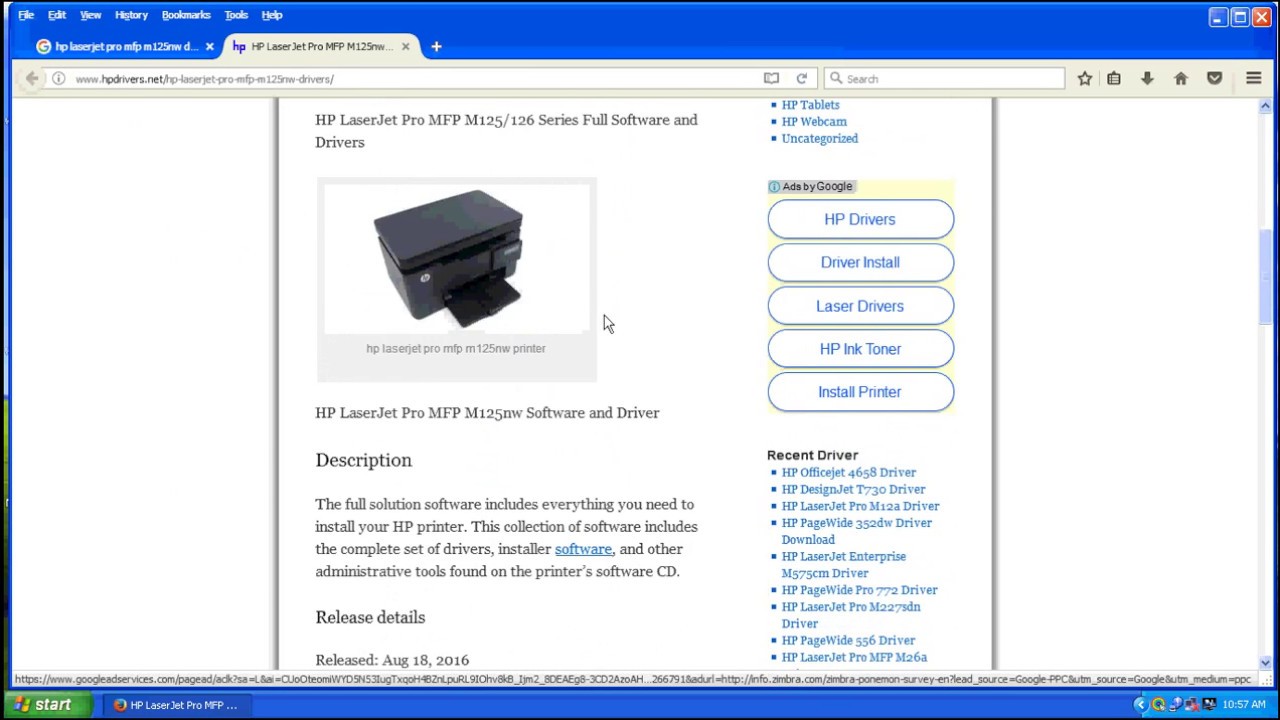
Task: Open the HP Tablets category link
Action: point(810,105)
